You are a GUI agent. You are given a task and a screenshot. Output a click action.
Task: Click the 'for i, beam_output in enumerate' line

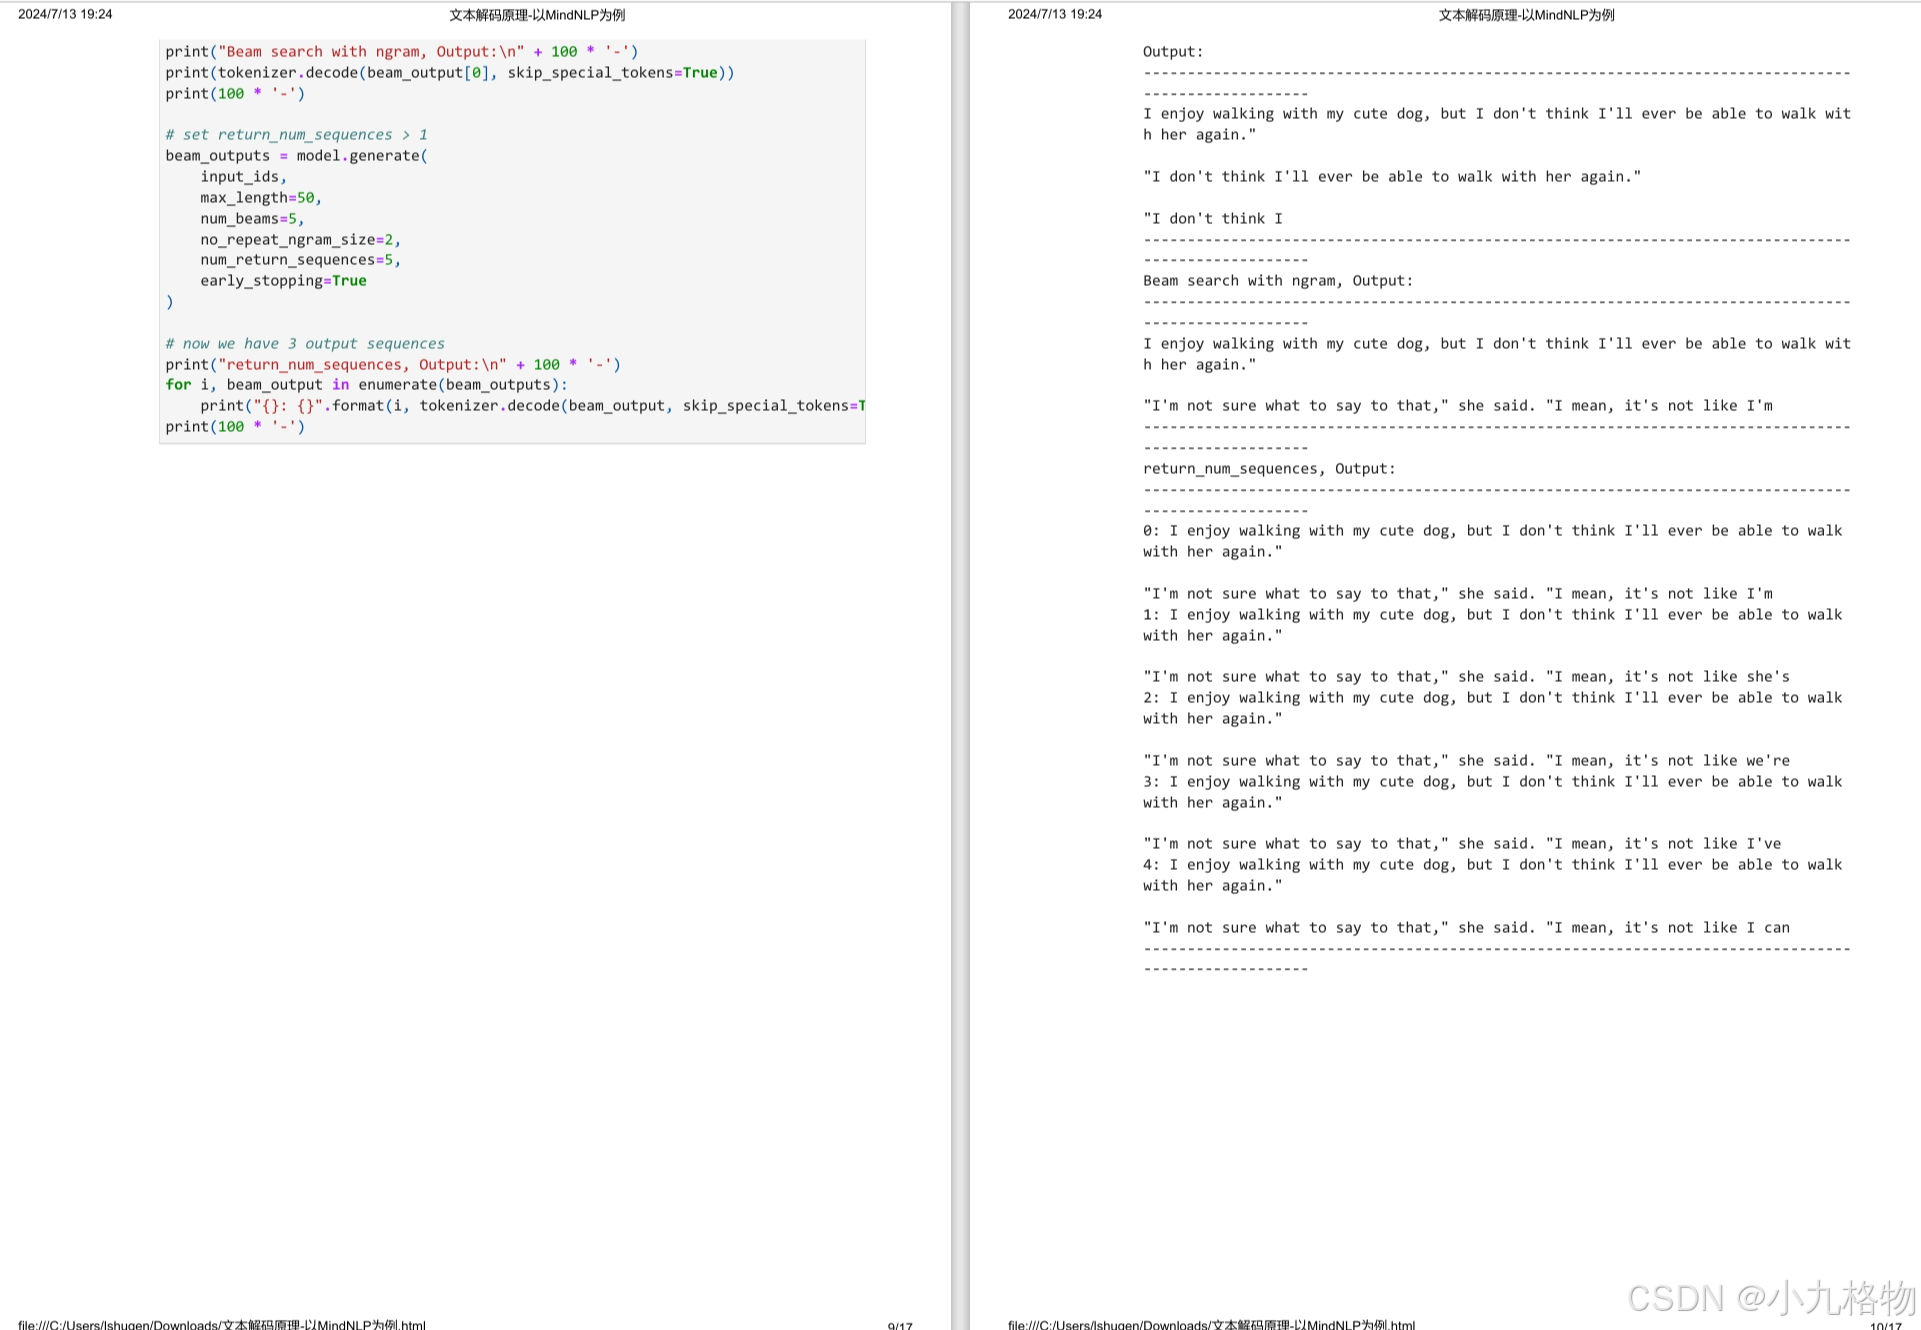[366, 385]
